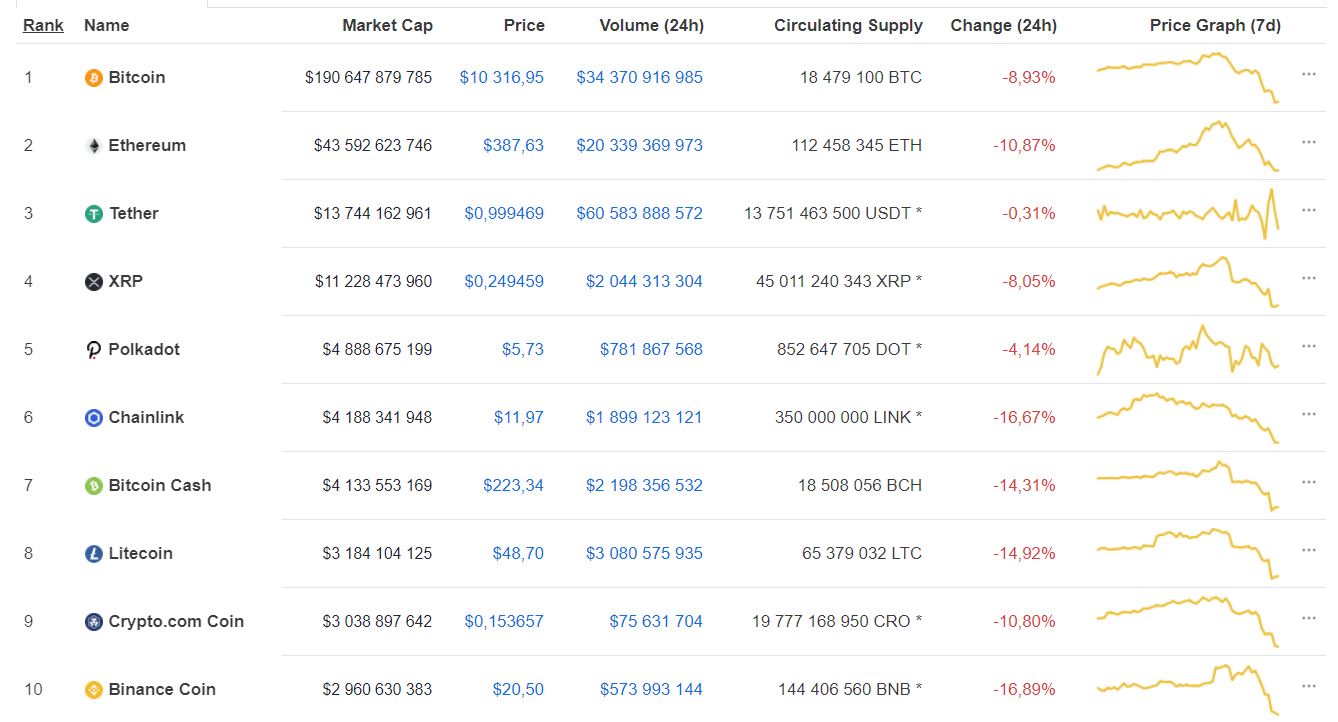Screen dimensions: 1338x722
Task: Open the Crypto.com Coin name link
Action: [x=176, y=621]
